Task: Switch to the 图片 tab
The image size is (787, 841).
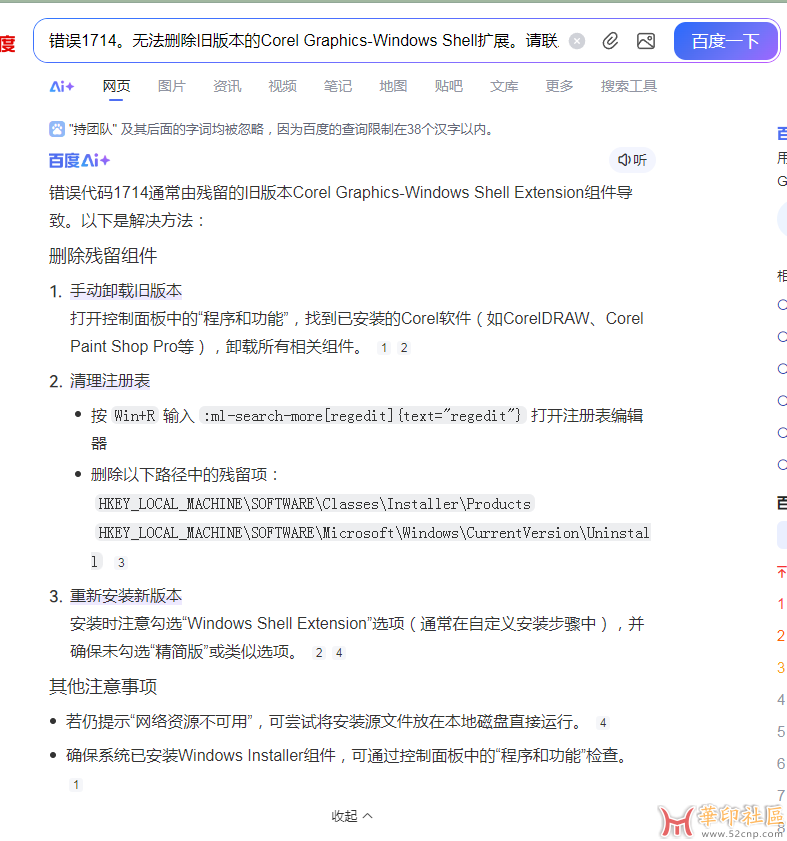Action: tap(171, 87)
